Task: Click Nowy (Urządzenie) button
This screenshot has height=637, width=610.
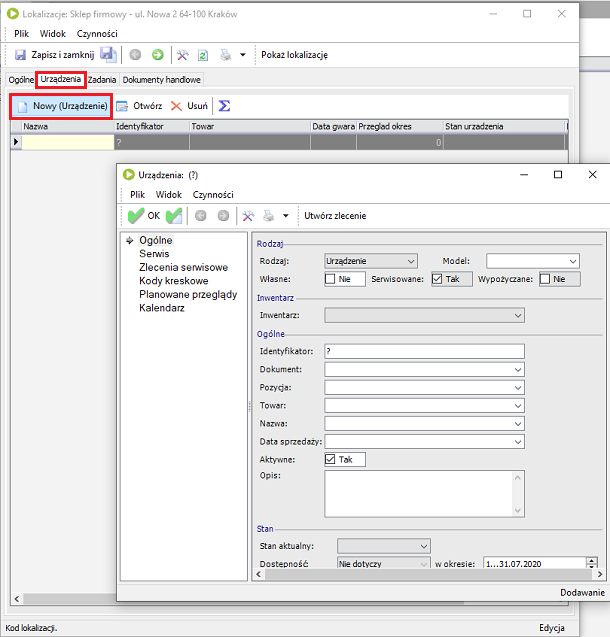Action: [61, 106]
